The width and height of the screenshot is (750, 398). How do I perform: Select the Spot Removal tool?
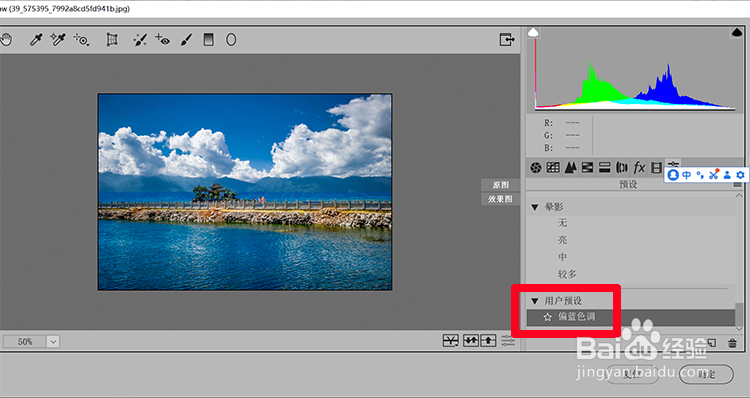140,40
